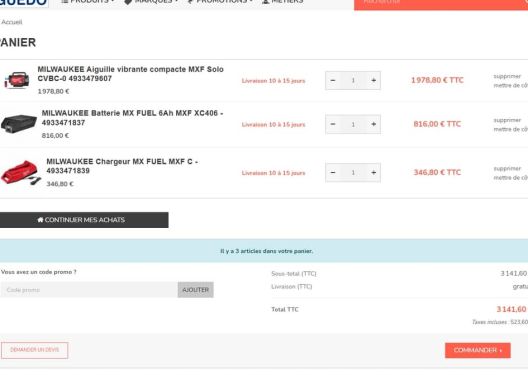
Task: Increase quantity of Aiguille vibrante compacte
Action: coord(373,80)
